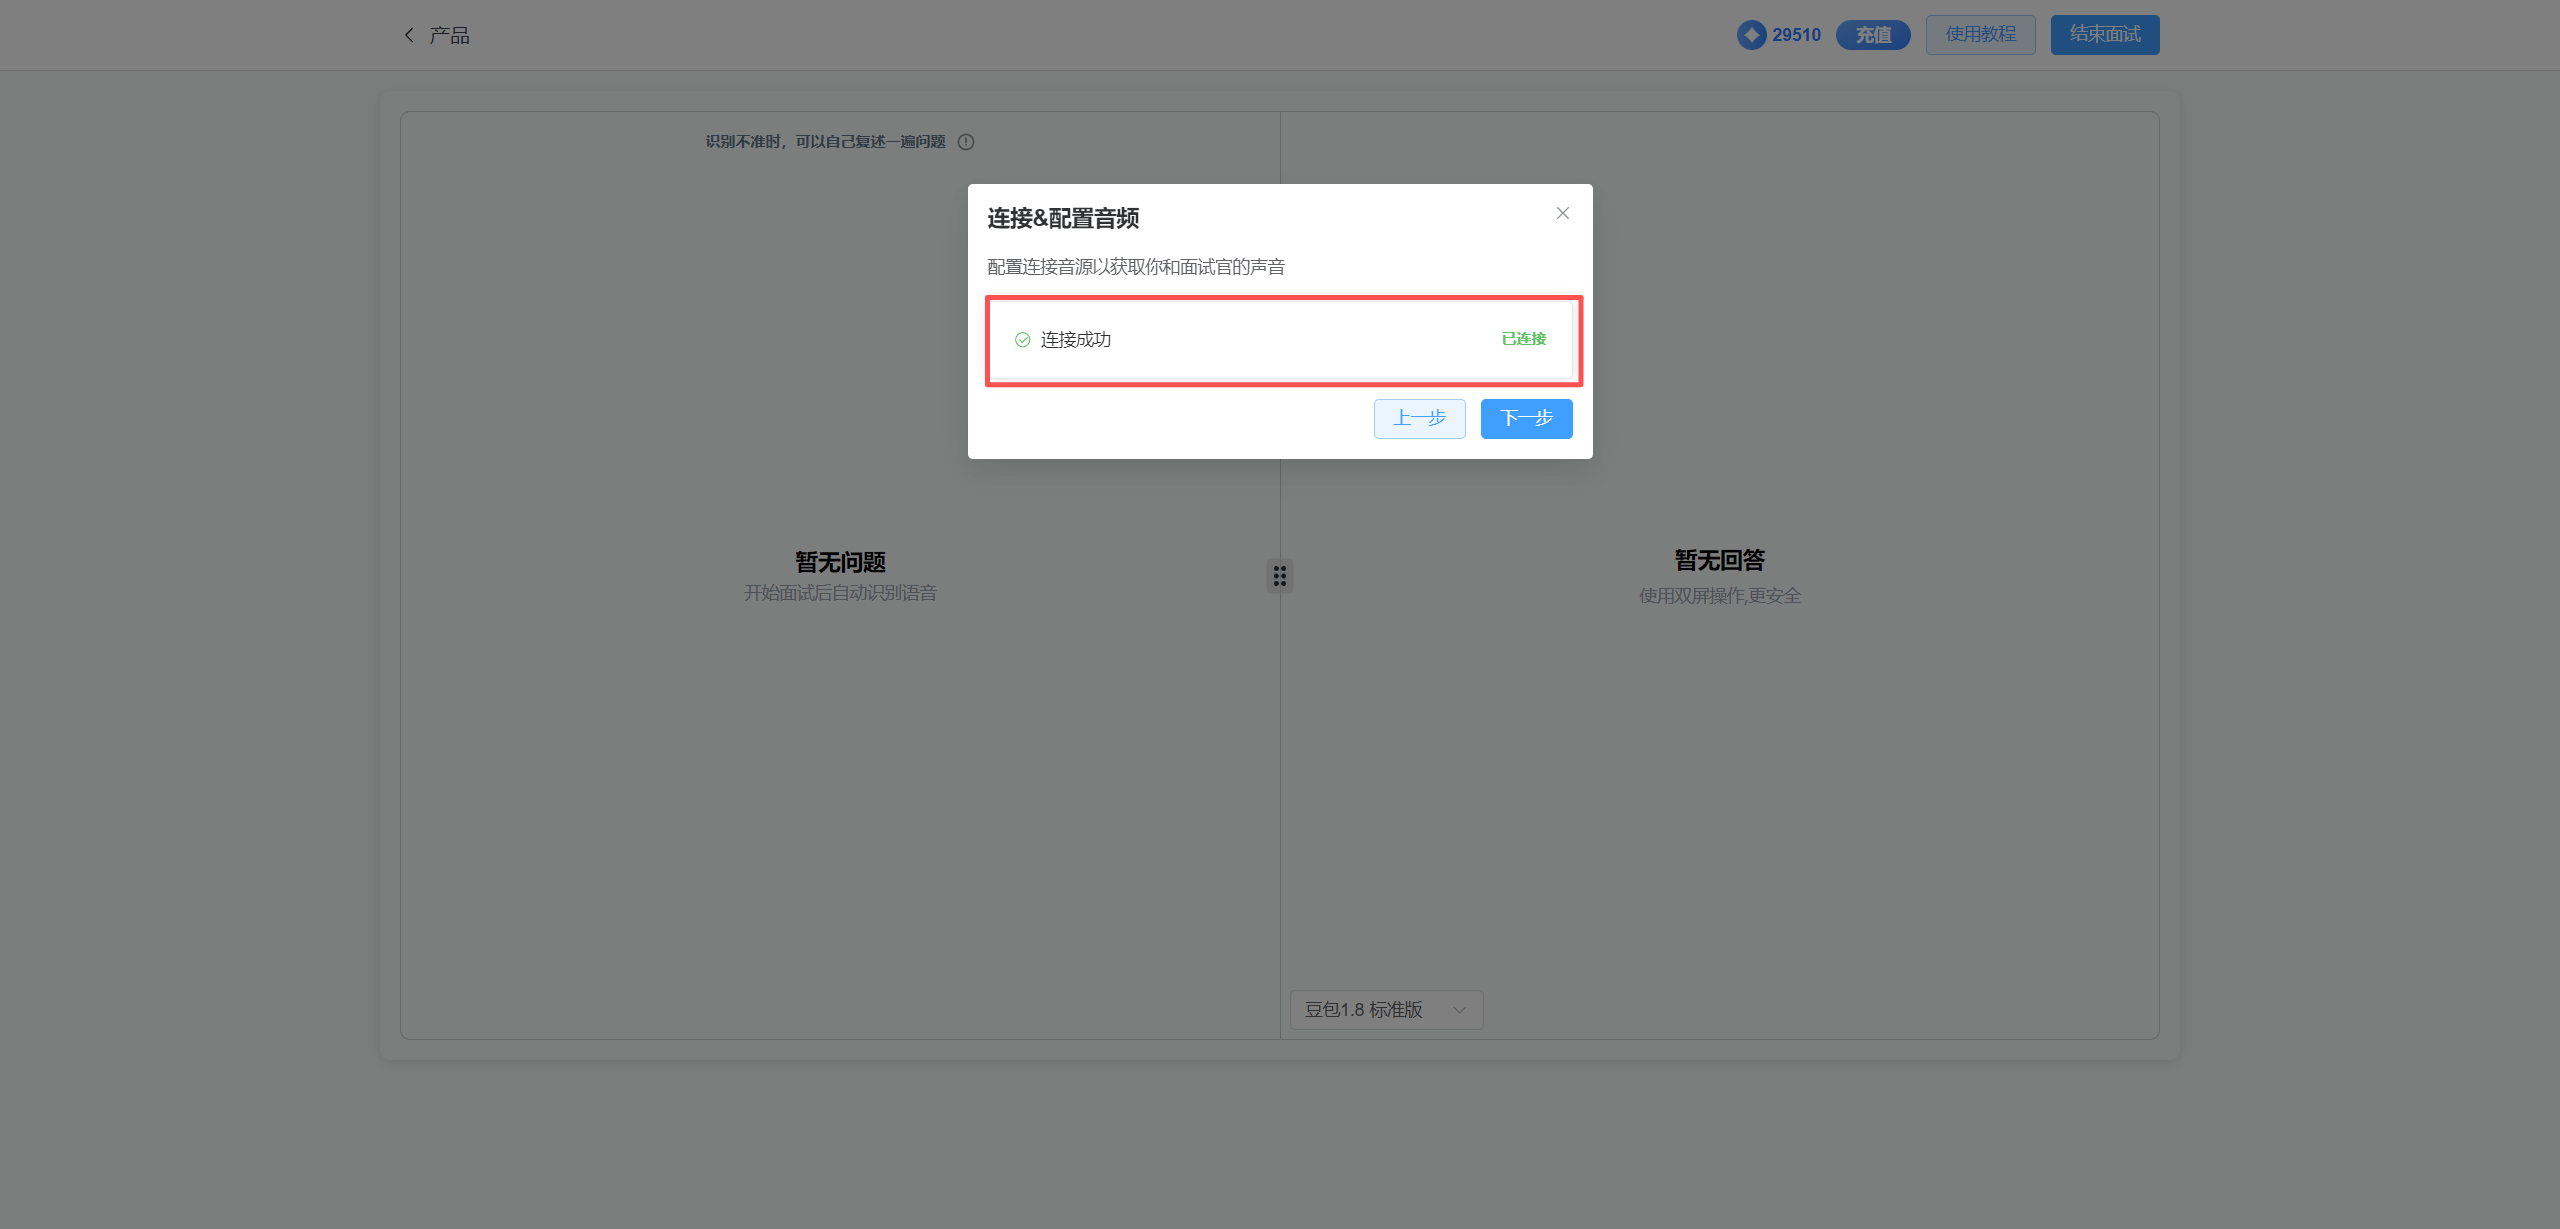Click the chevron arrow on 豆包1.8 dropdown
2560x1229 pixels.
1459,1010
